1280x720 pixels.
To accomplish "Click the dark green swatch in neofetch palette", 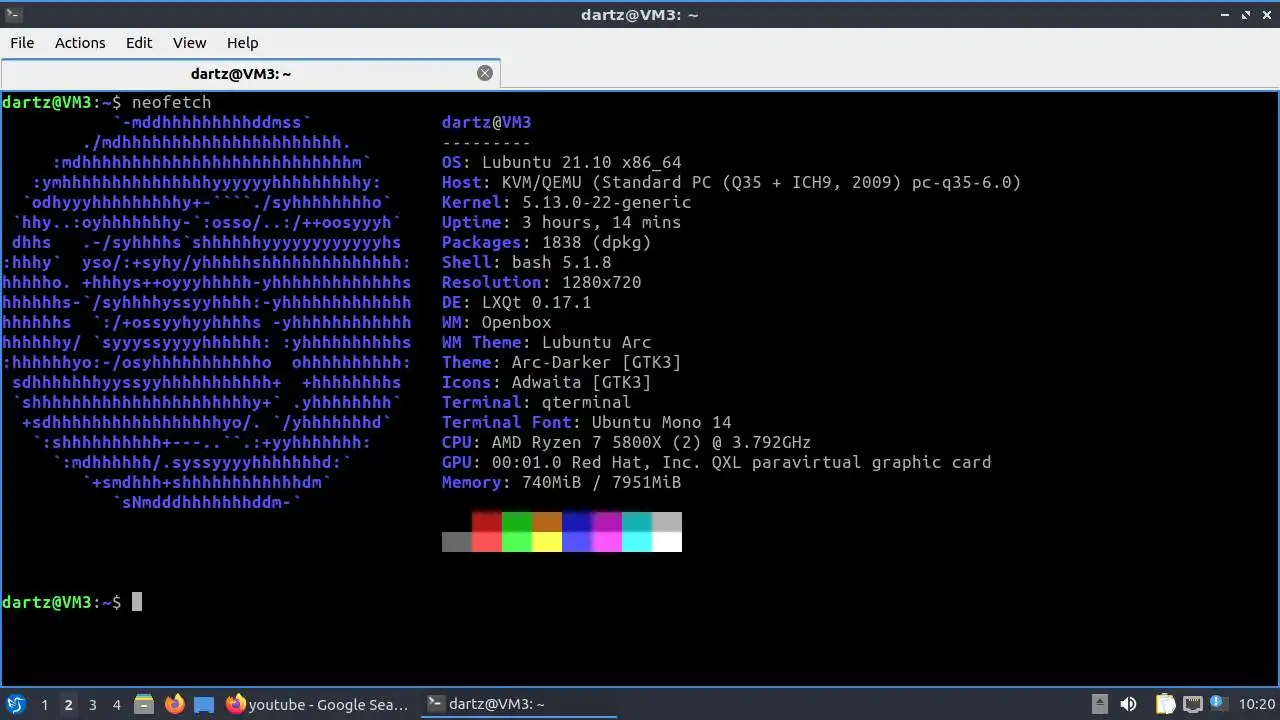I will [517, 522].
